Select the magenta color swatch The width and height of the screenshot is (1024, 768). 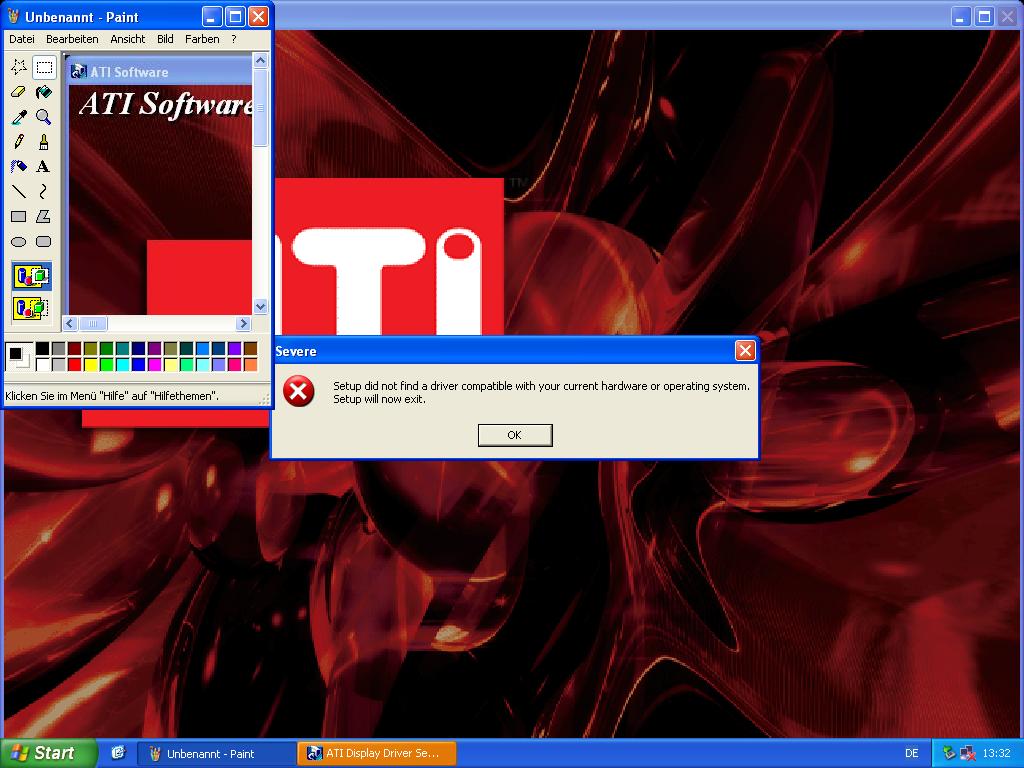(155, 364)
